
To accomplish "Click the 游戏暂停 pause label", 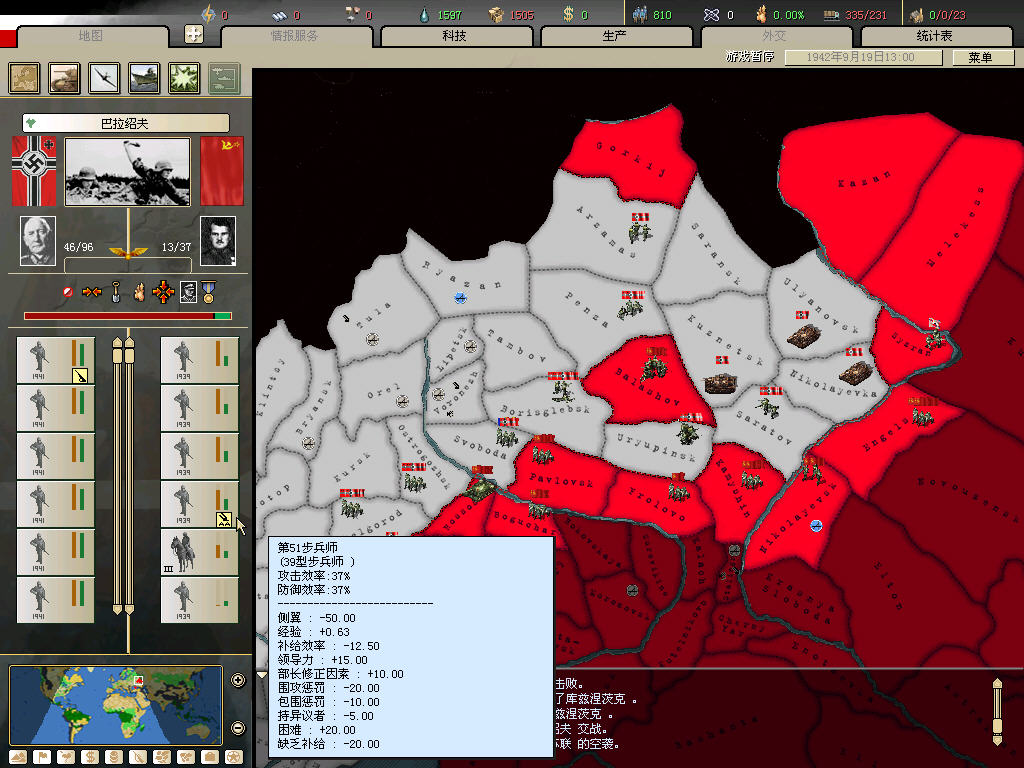I will click(x=750, y=57).
